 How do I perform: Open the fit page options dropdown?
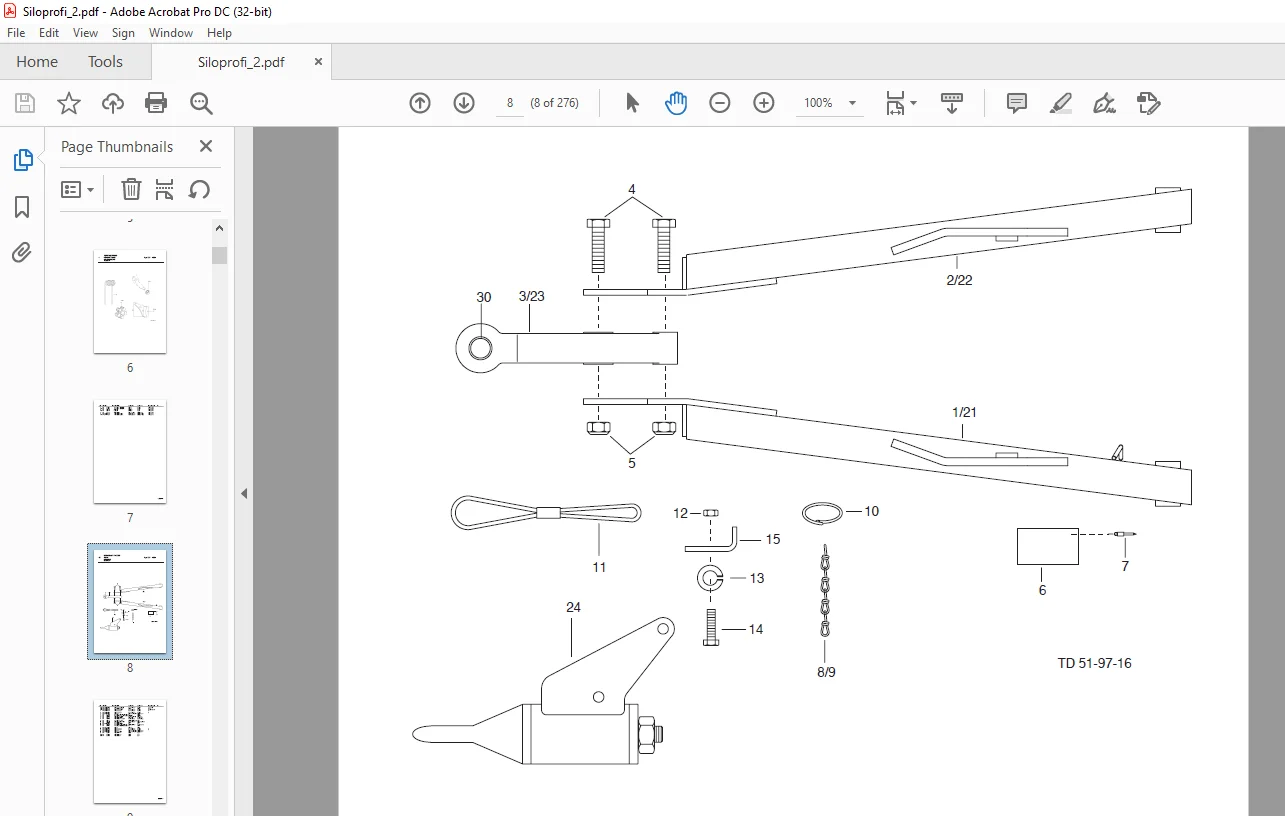901,103
